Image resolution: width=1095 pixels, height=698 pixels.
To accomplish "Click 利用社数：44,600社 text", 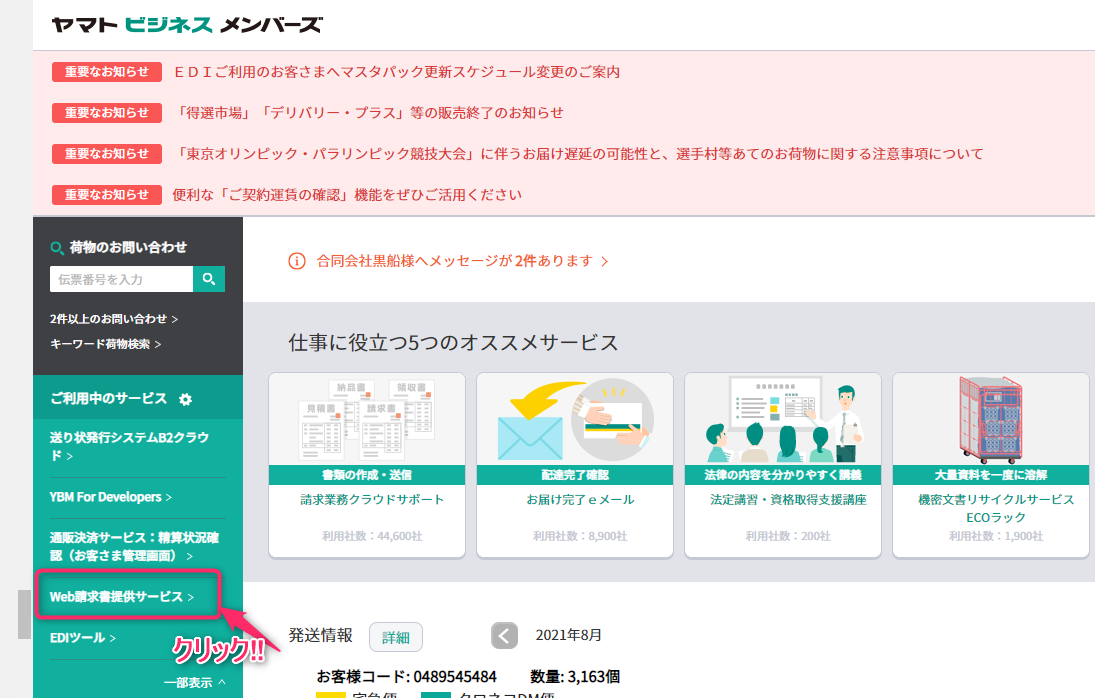I will (372, 536).
